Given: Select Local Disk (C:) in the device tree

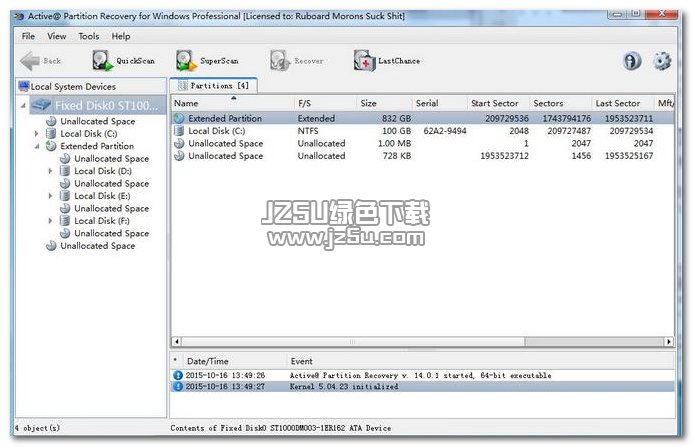Looking at the screenshot, I should click(x=88, y=134).
